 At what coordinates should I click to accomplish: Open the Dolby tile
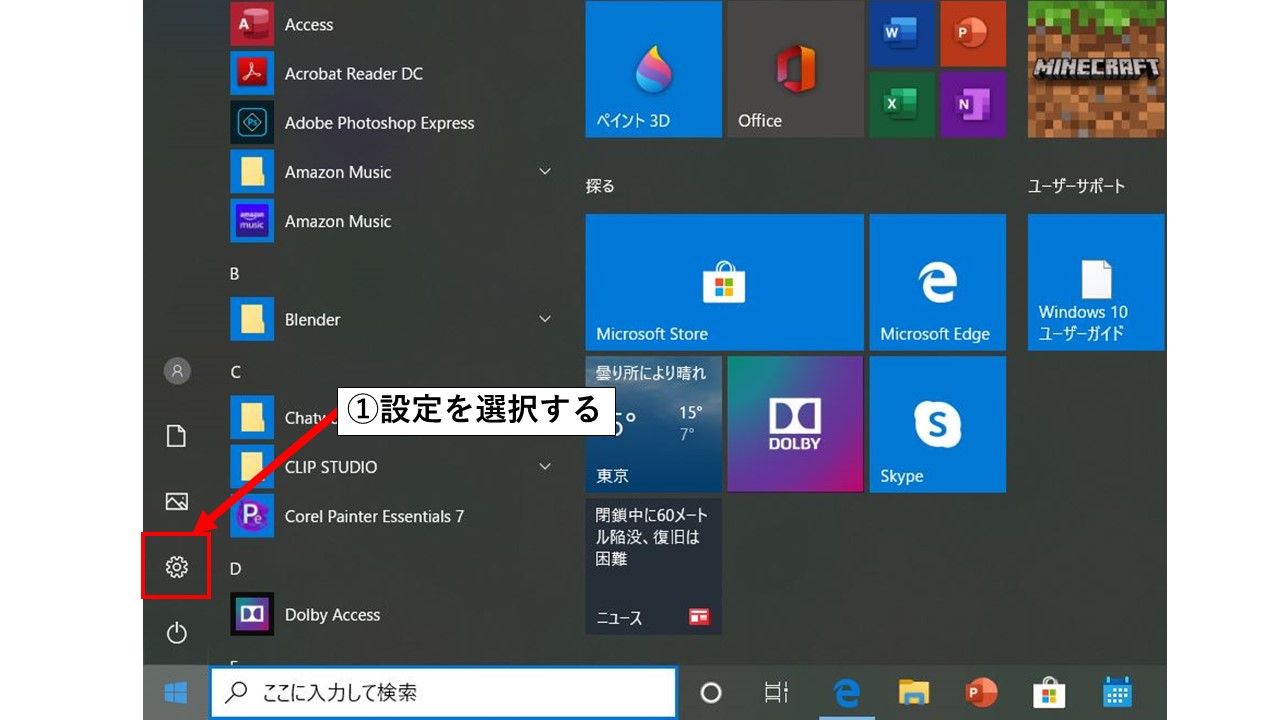tap(795, 424)
